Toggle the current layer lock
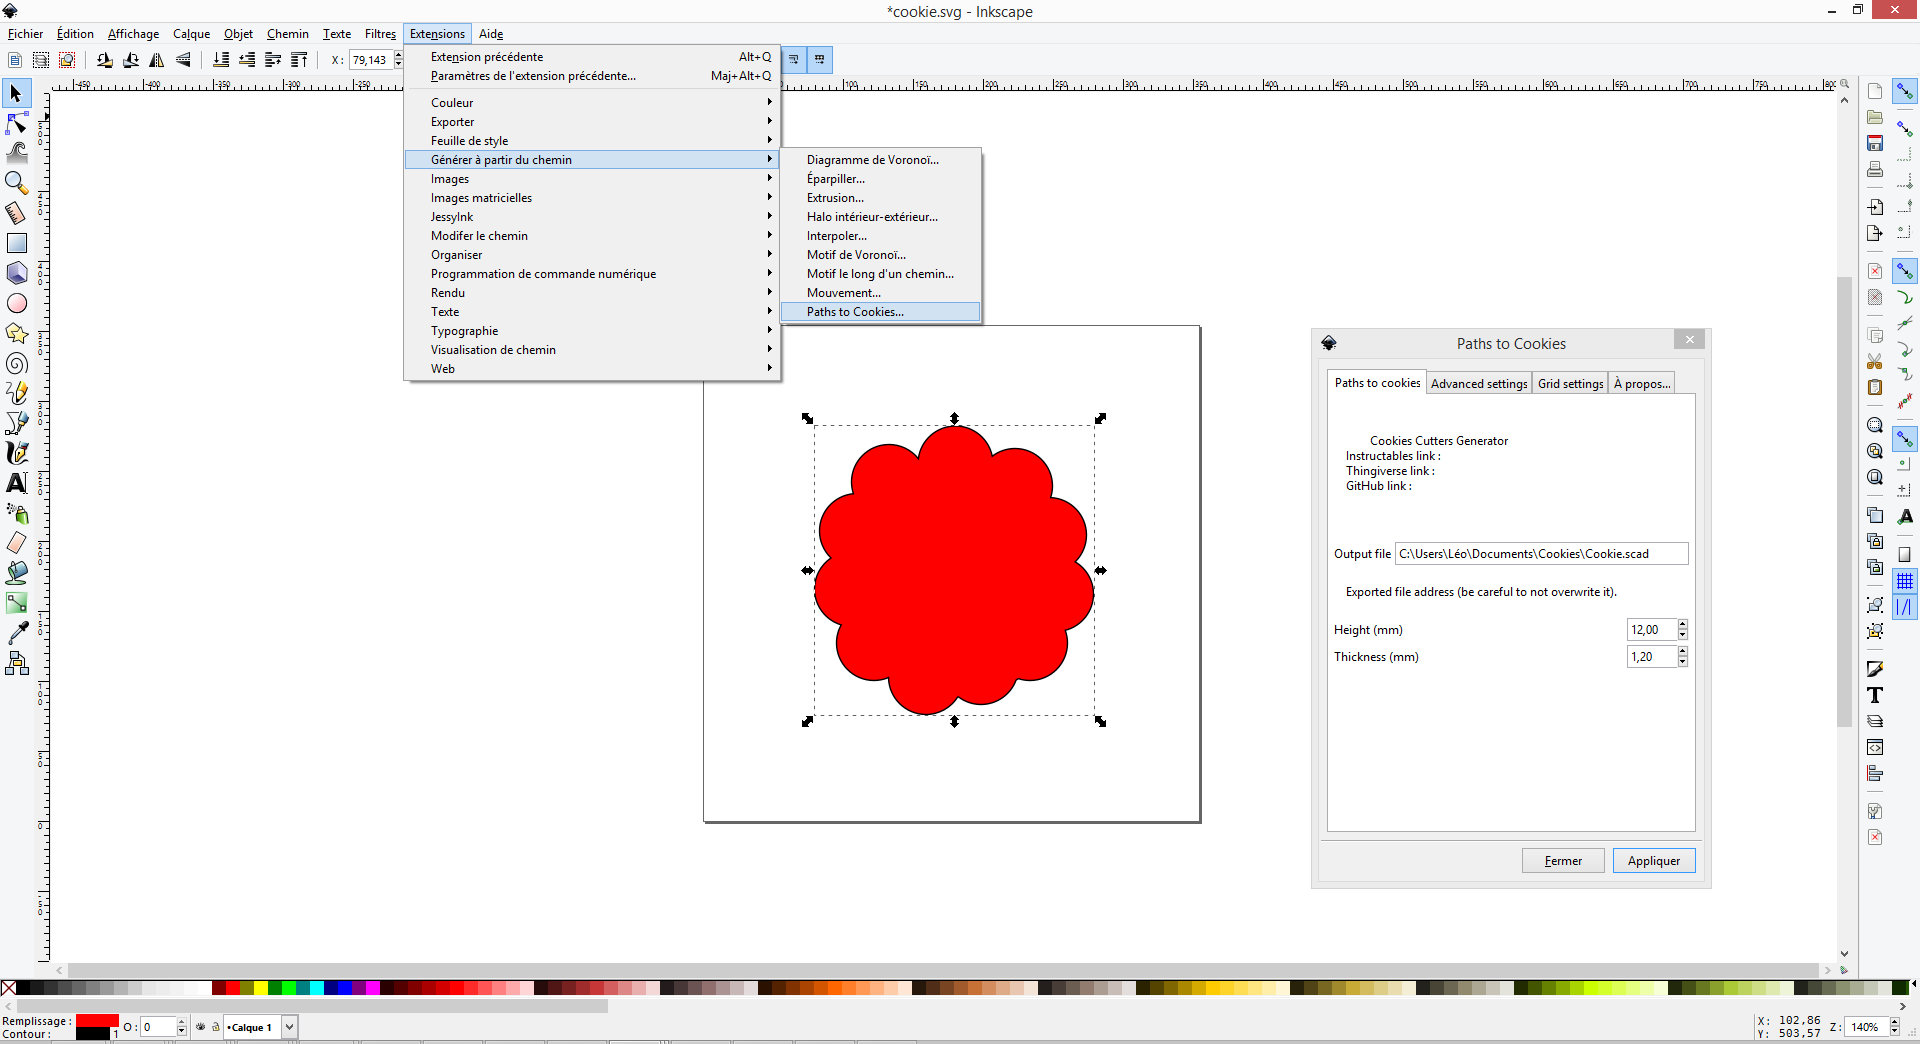The width and height of the screenshot is (1920, 1044). (215, 1027)
